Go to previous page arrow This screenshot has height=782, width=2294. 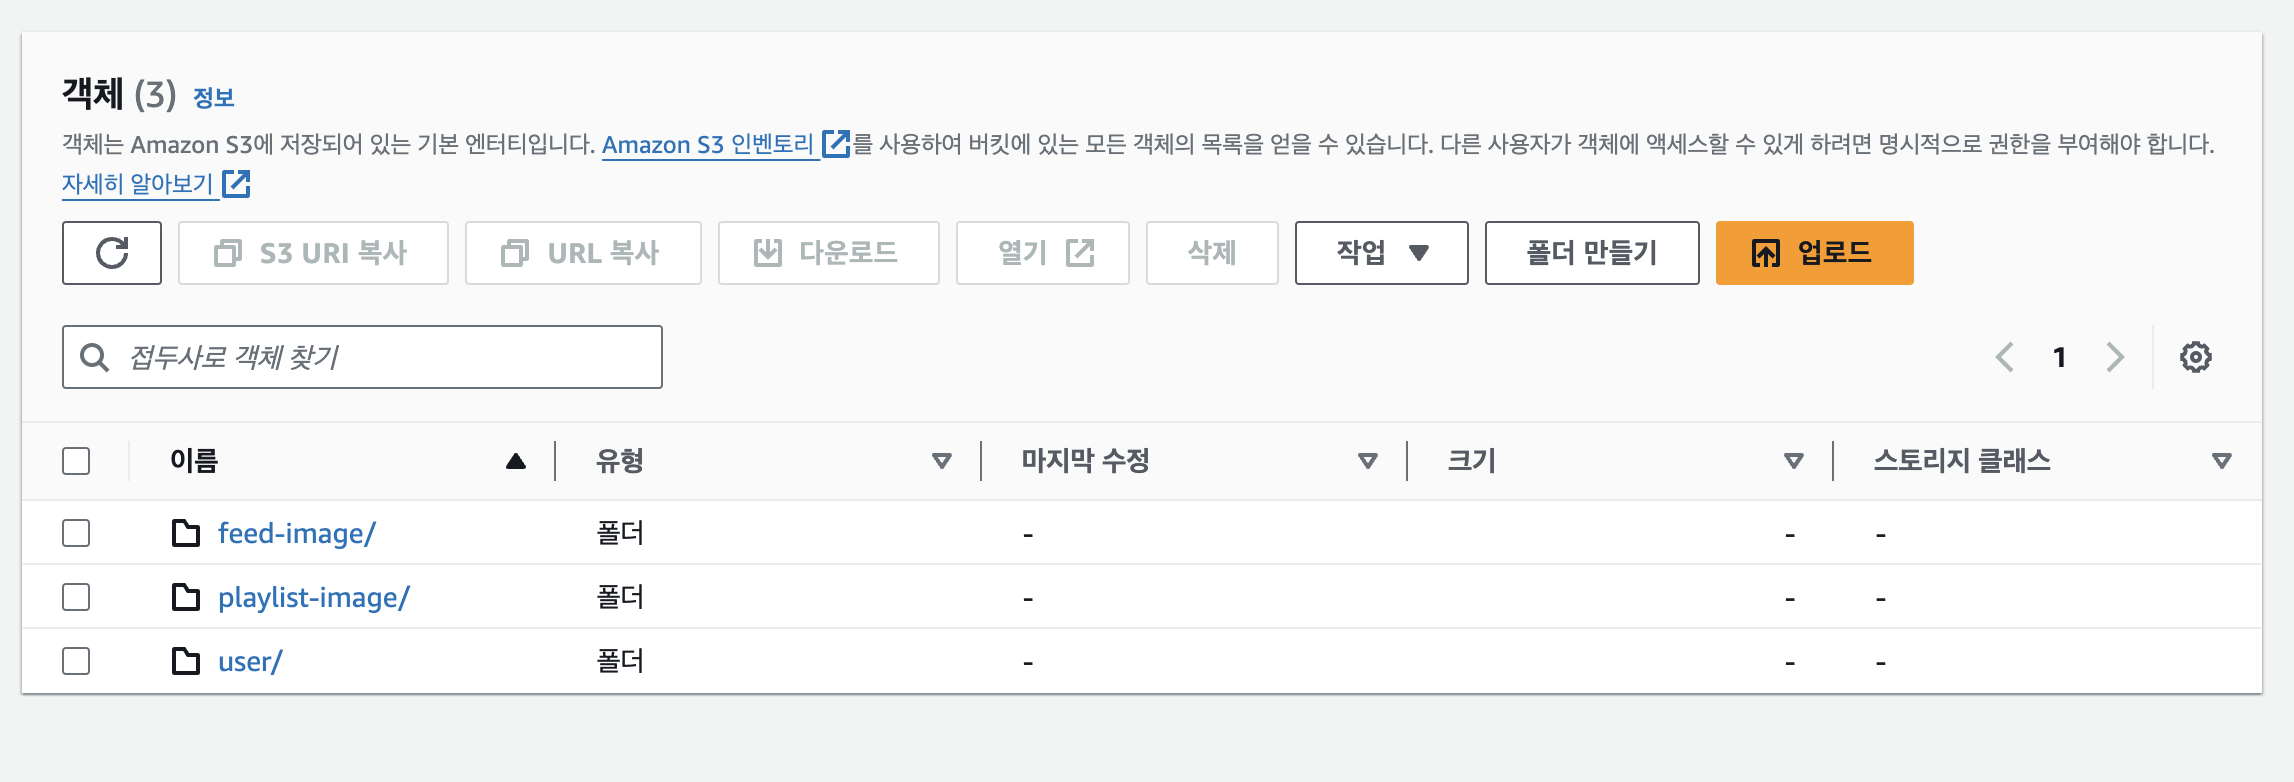(x=2004, y=357)
